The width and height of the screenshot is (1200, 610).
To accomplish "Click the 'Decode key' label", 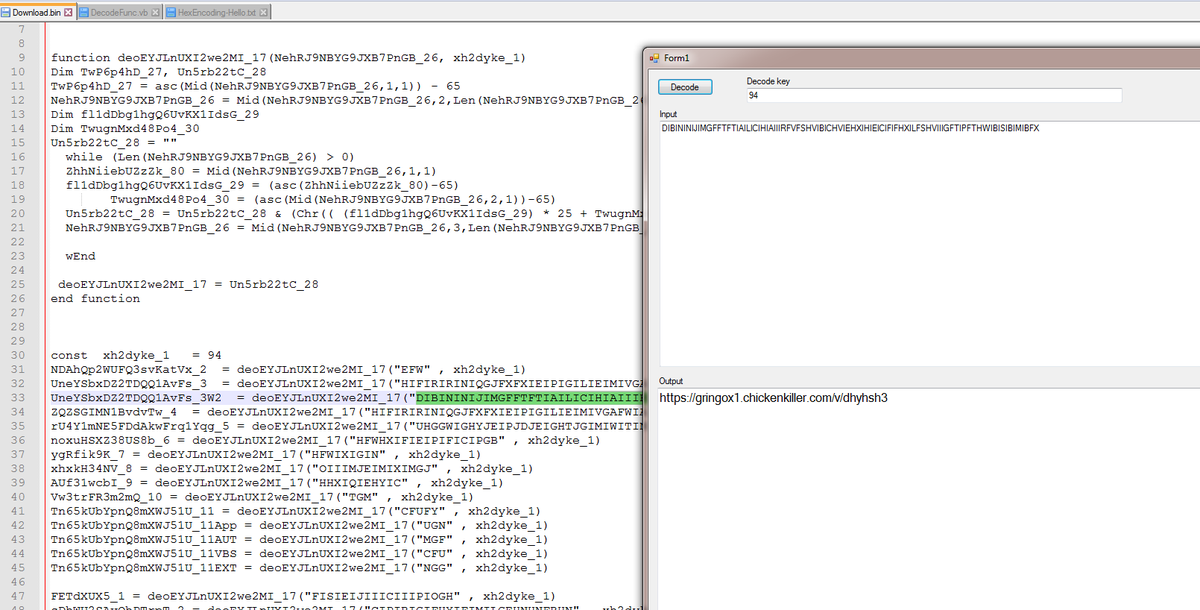I will (x=768, y=81).
